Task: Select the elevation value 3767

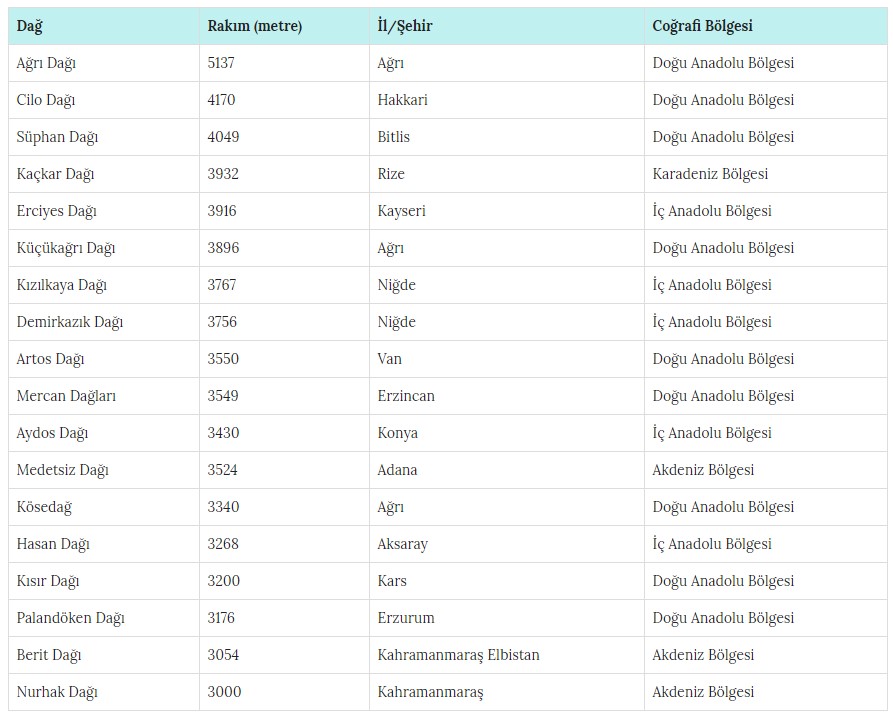Action: pyautogui.click(x=222, y=285)
